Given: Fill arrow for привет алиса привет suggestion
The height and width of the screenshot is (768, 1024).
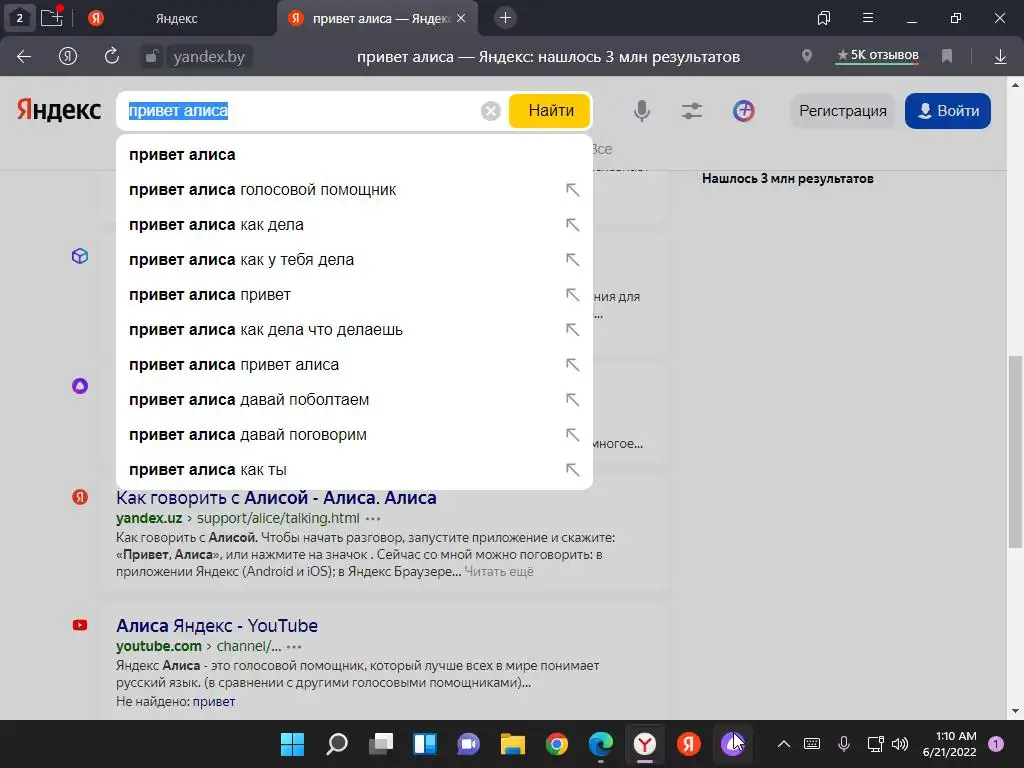Looking at the screenshot, I should click(572, 295).
